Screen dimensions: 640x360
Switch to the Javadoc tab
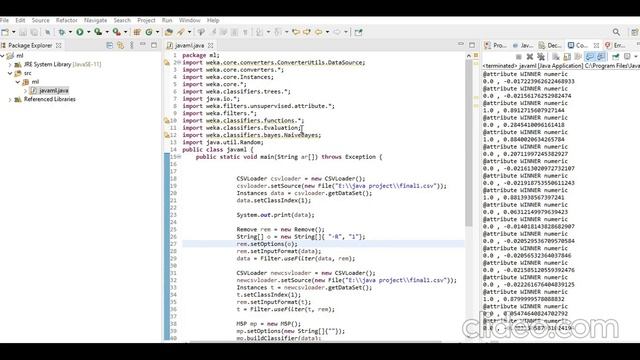click(522, 45)
